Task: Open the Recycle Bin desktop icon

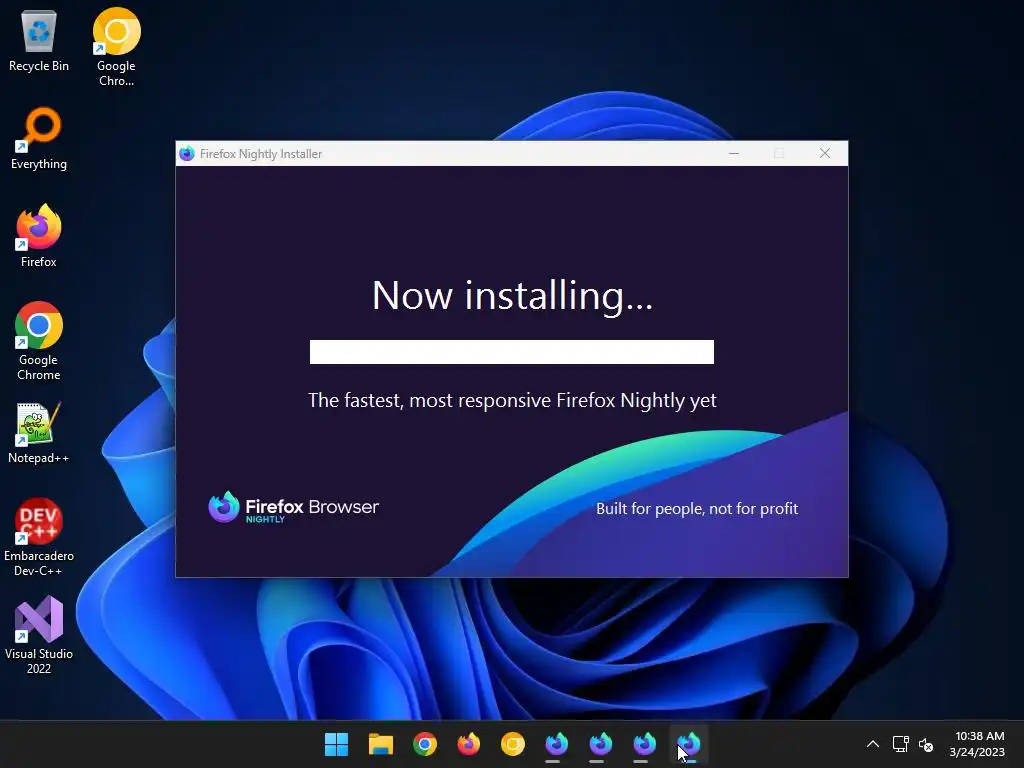Action: pos(39,40)
